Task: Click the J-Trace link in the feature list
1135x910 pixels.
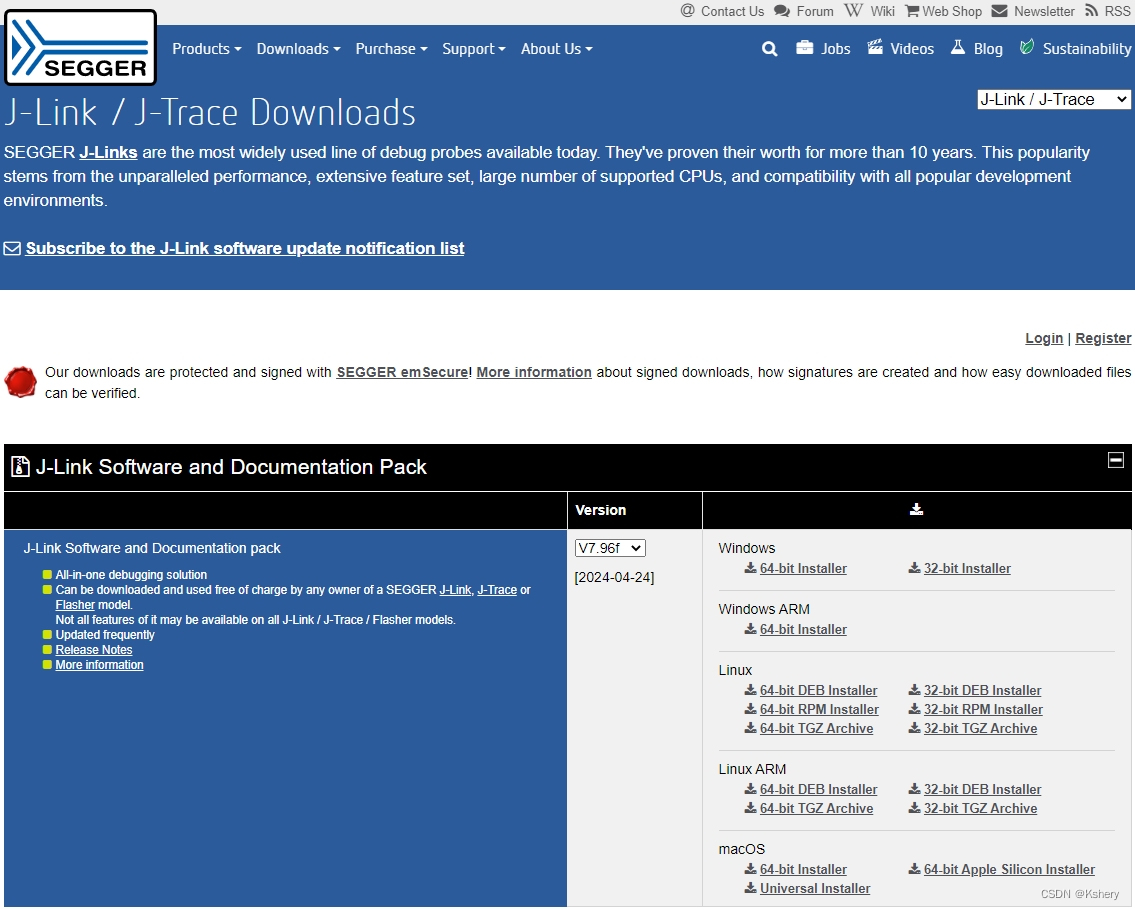Action: pyautogui.click(x=497, y=590)
